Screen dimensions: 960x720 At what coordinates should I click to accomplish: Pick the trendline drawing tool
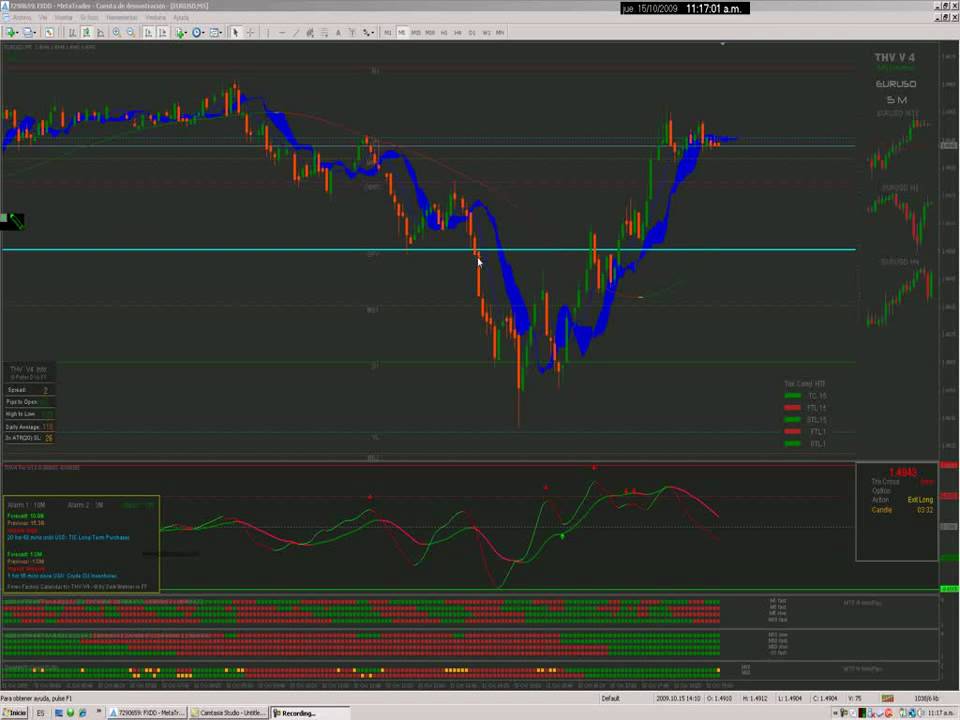(x=296, y=32)
